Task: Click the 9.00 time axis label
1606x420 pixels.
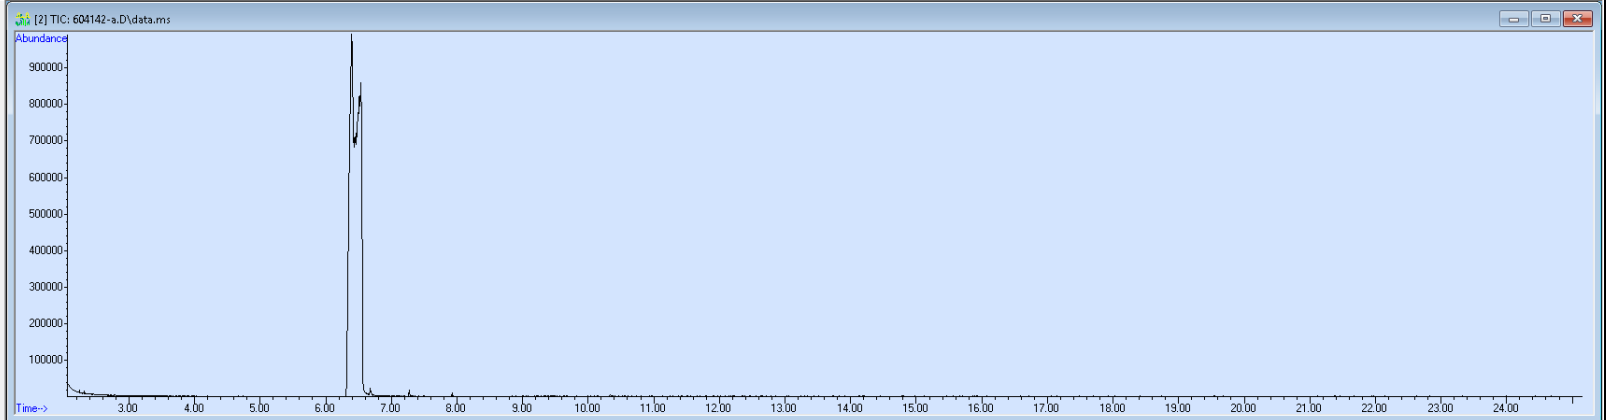Action: [522, 408]
